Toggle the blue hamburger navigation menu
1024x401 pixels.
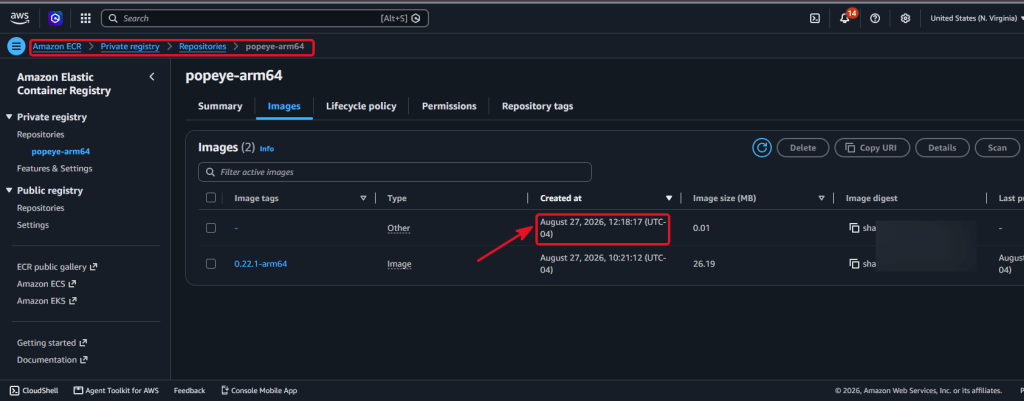(16, 46)
